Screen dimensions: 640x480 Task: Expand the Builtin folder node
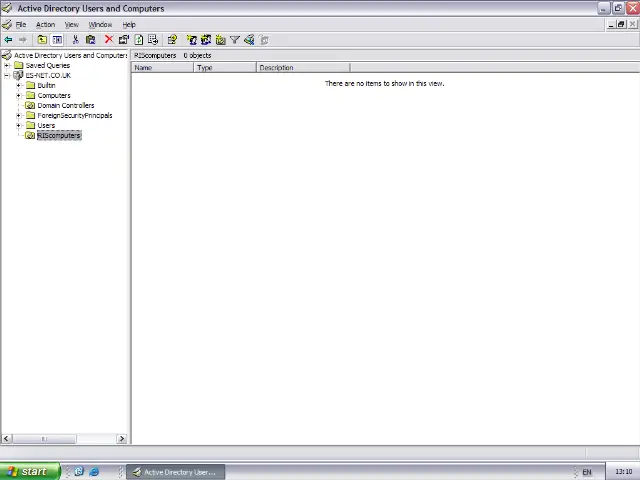click(19, 86)
